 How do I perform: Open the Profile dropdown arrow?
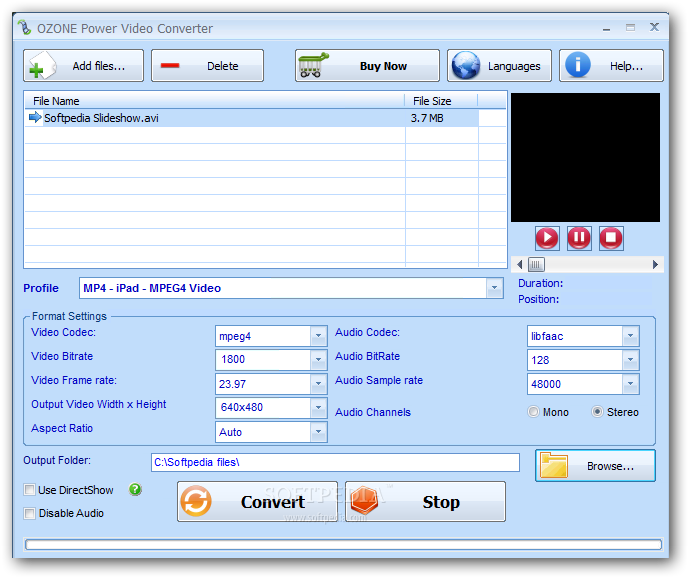(494, 288)
